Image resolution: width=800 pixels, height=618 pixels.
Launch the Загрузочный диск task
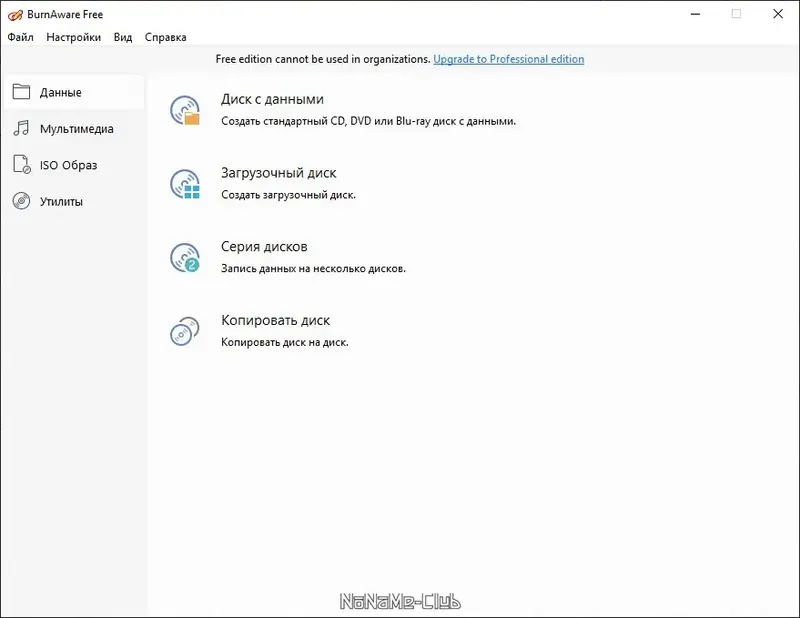[x=278, y=173]
